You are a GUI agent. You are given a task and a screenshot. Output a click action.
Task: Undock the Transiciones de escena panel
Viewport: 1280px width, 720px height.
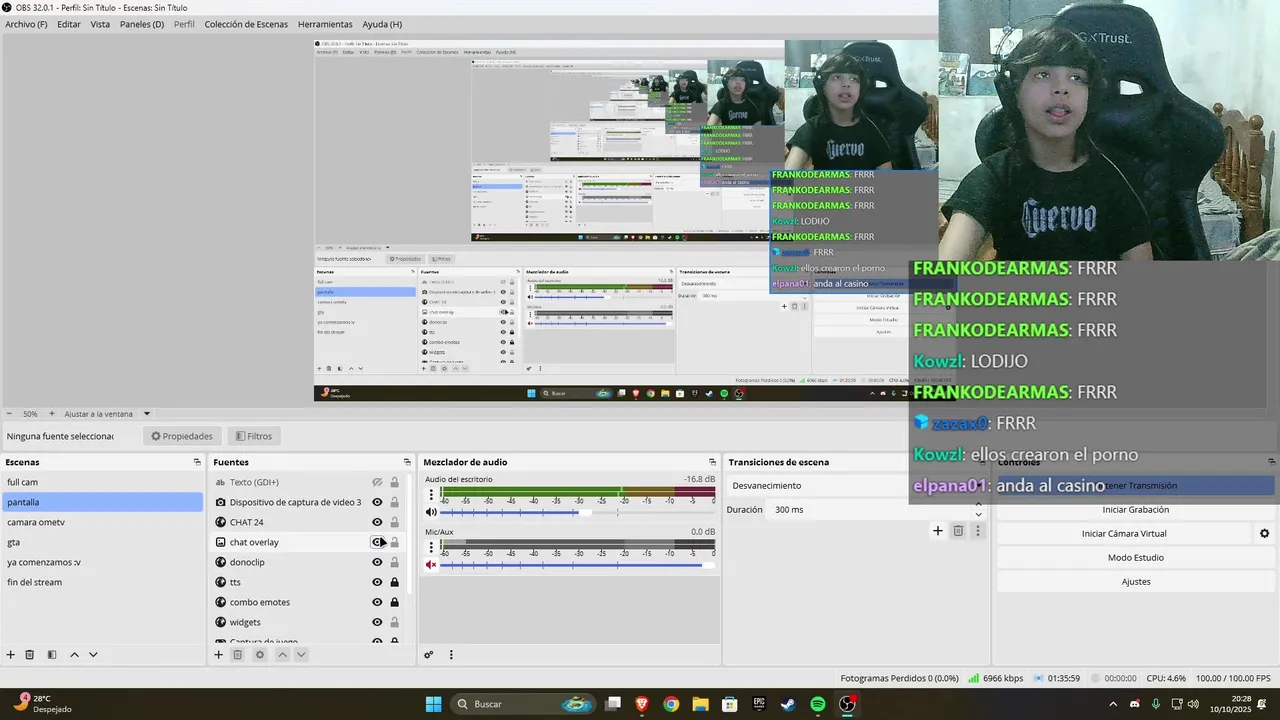[982, 462]
